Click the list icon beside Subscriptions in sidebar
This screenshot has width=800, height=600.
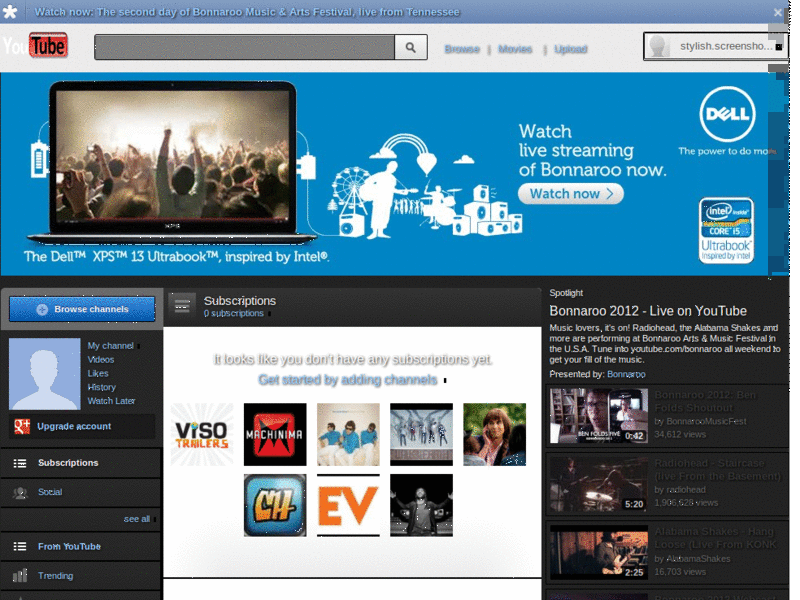click(x=20, y=463)
